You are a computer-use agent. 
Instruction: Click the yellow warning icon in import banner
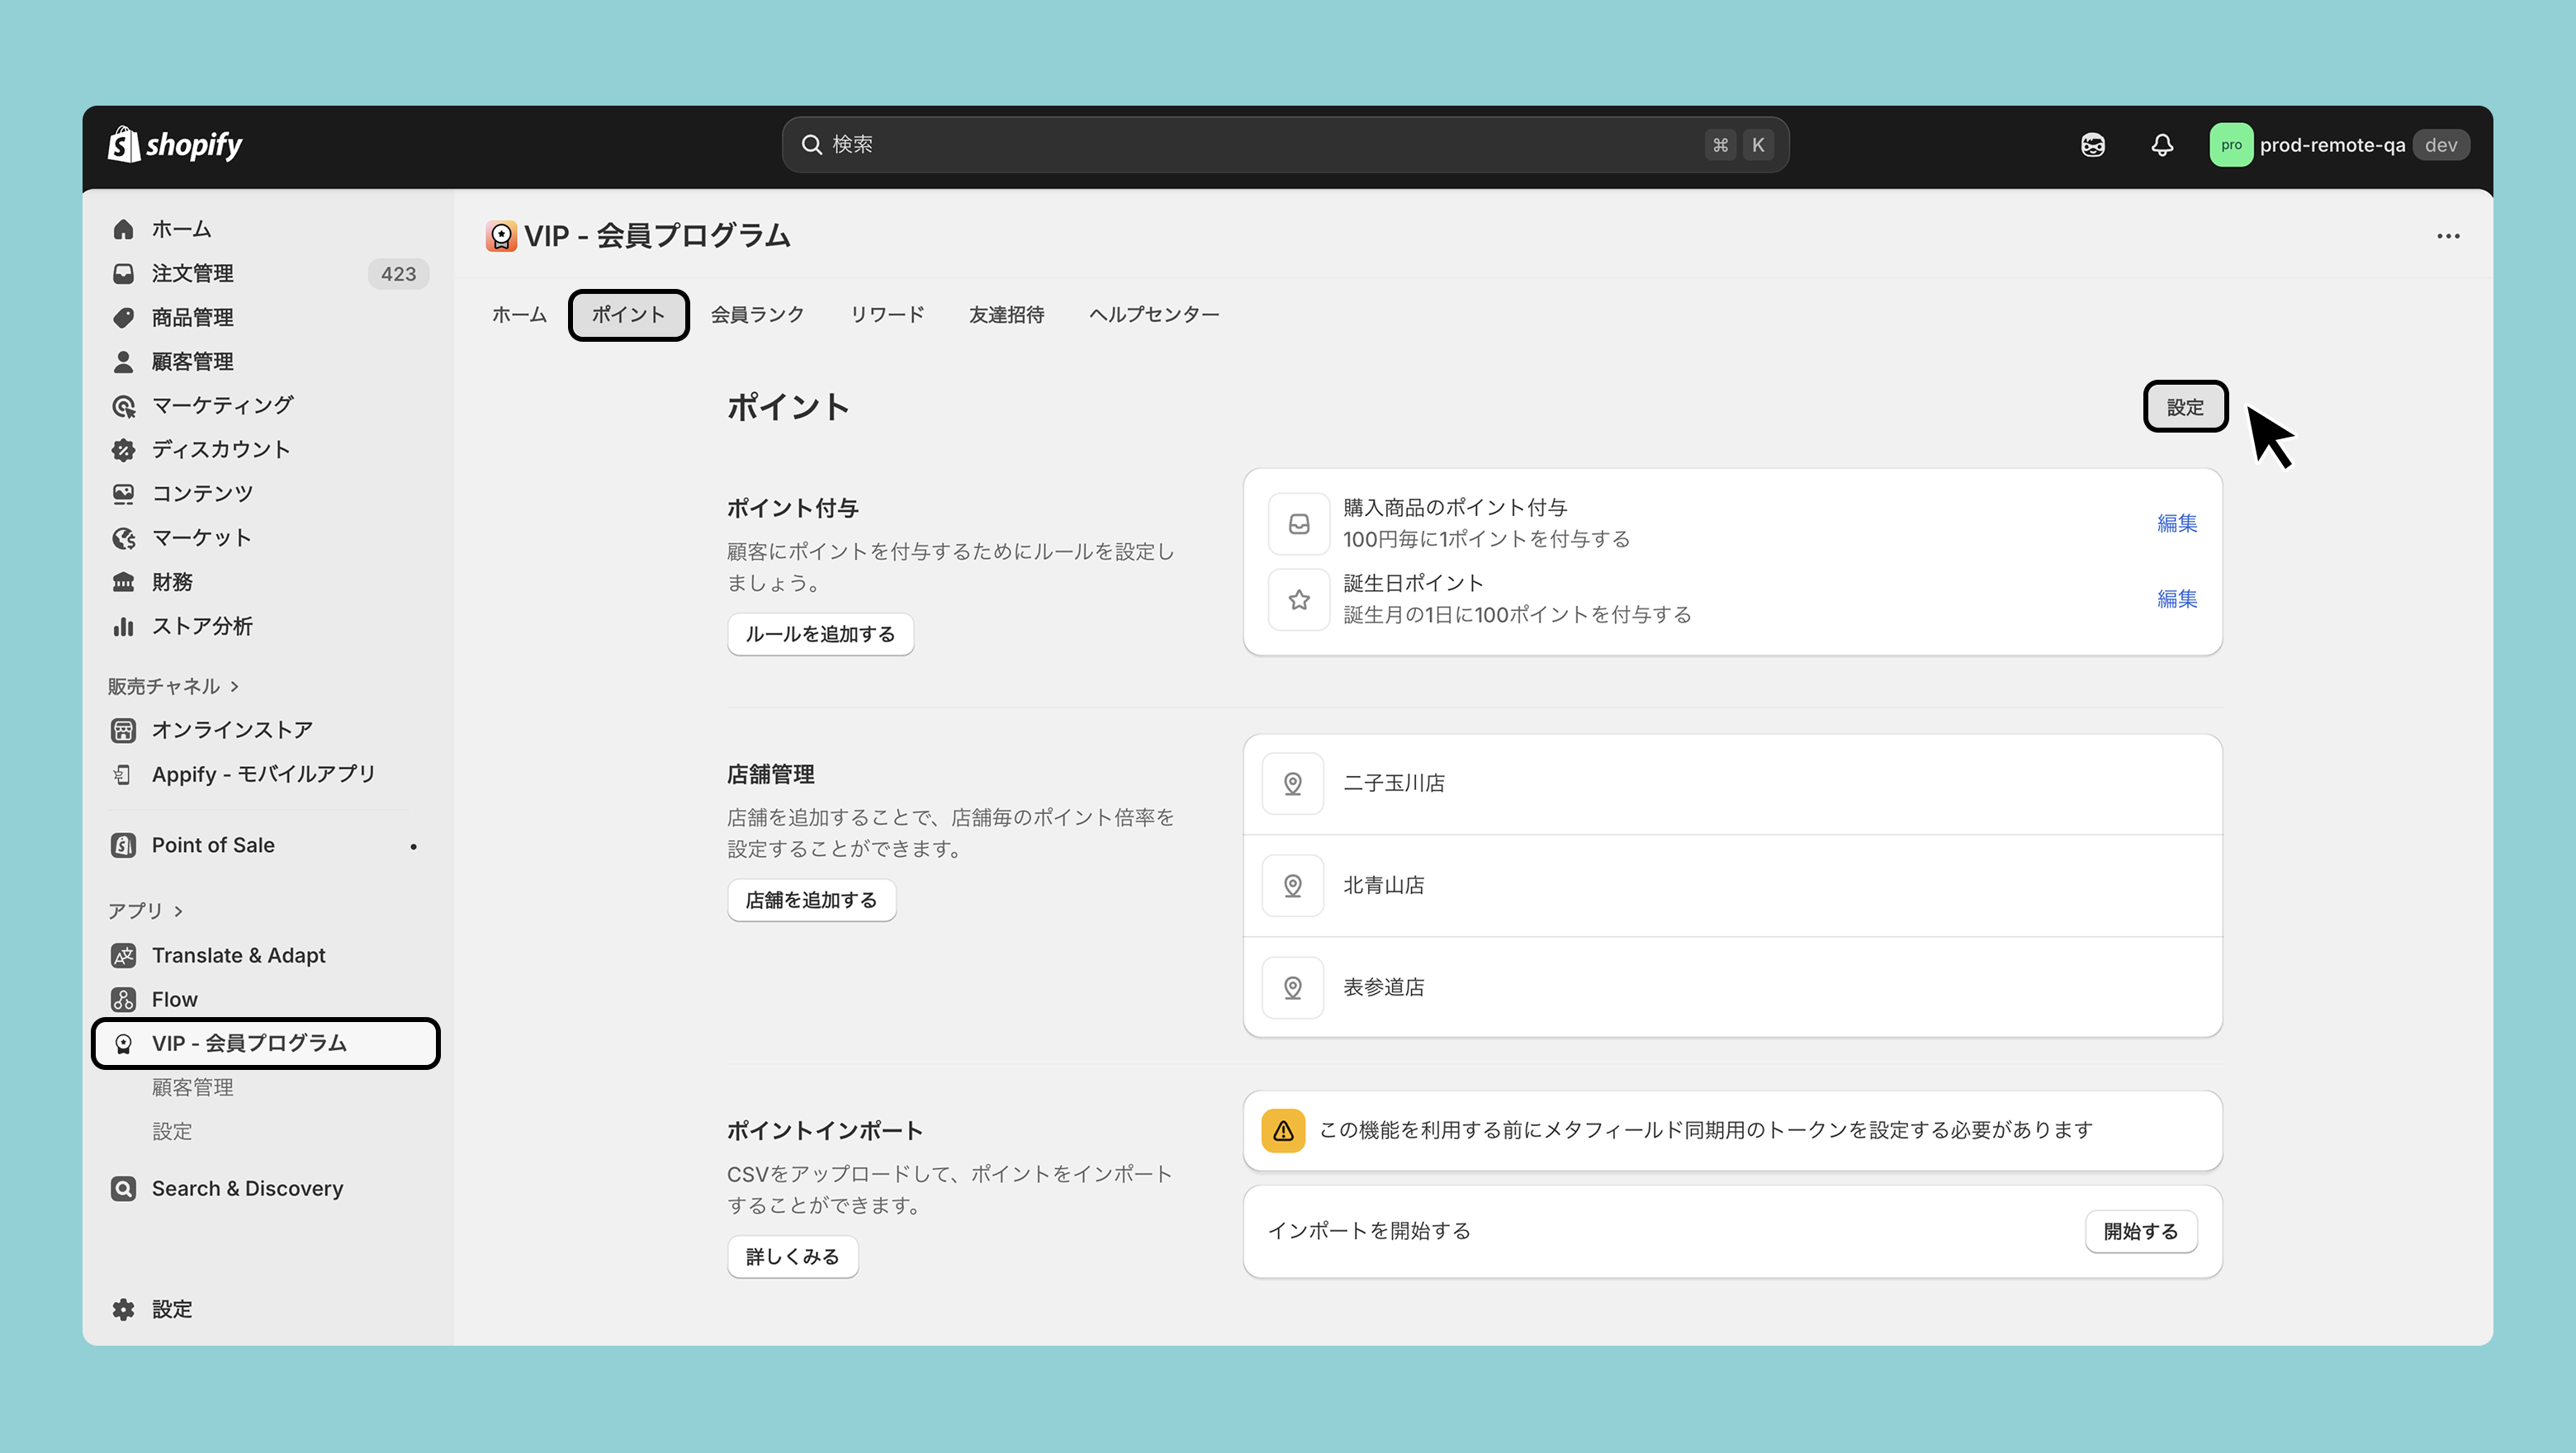(x=1282, y=1130)
